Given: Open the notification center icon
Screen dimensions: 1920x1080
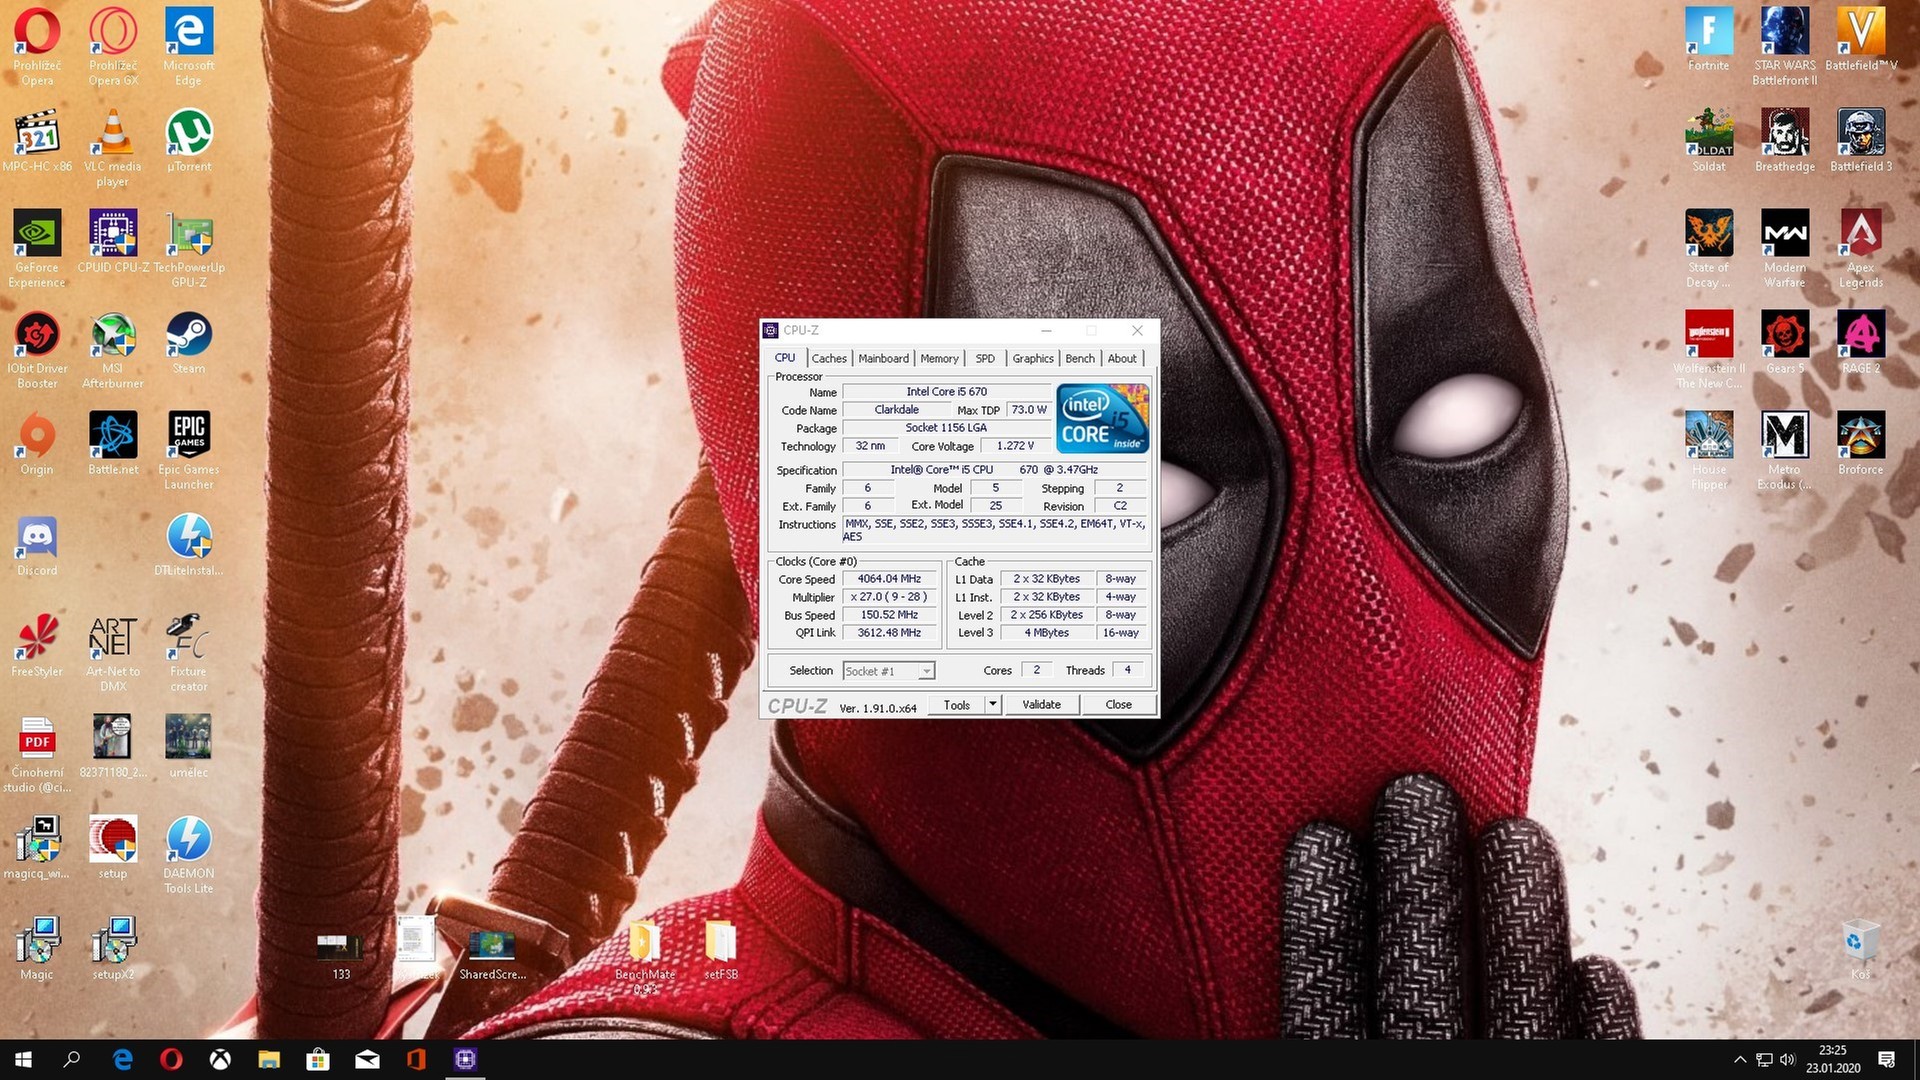Looking at the screenshot, I should pos(1887,1060).
